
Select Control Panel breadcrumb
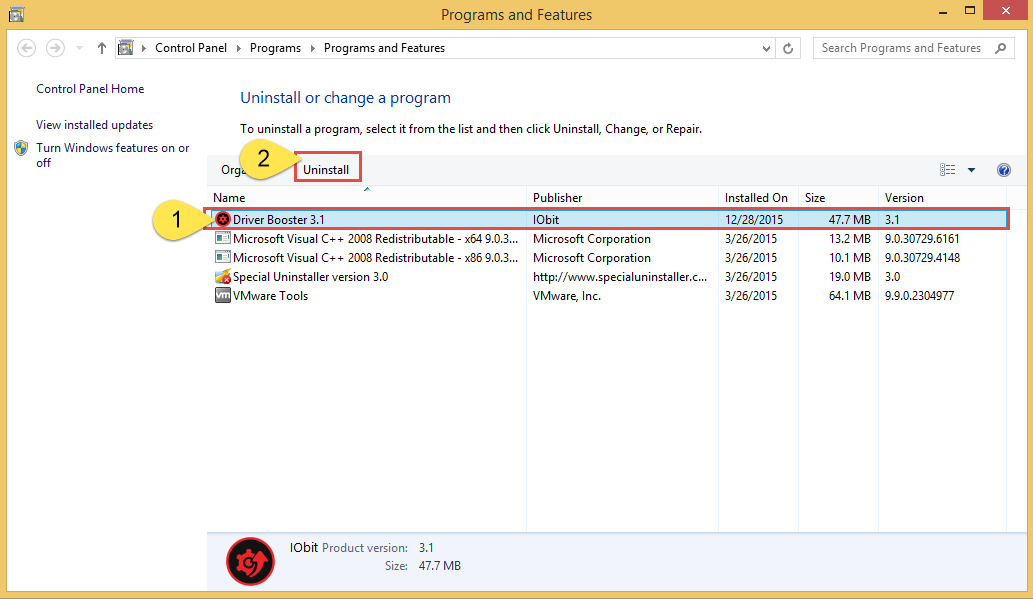pos(190,48)
